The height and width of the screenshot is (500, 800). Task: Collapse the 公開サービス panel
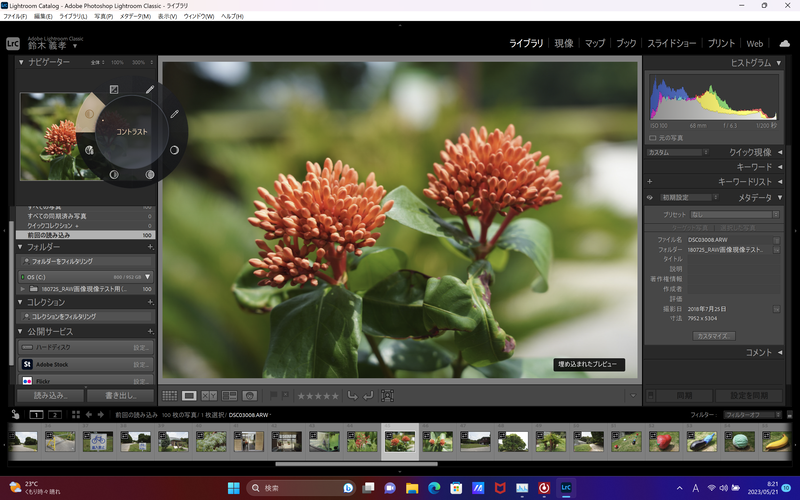coord(20,332)
